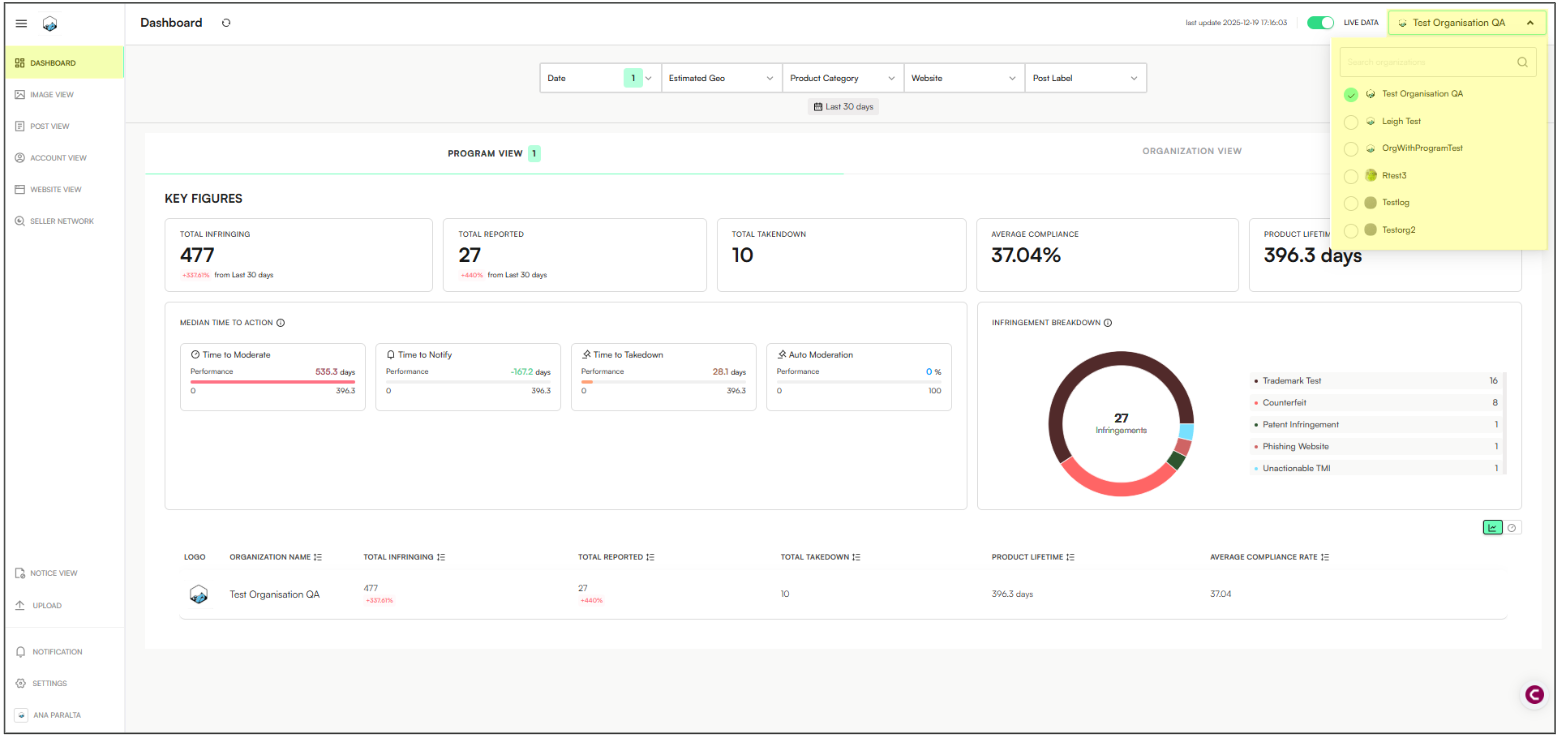
Task: Switch to line chart view icon
Action: point(1492,528)
